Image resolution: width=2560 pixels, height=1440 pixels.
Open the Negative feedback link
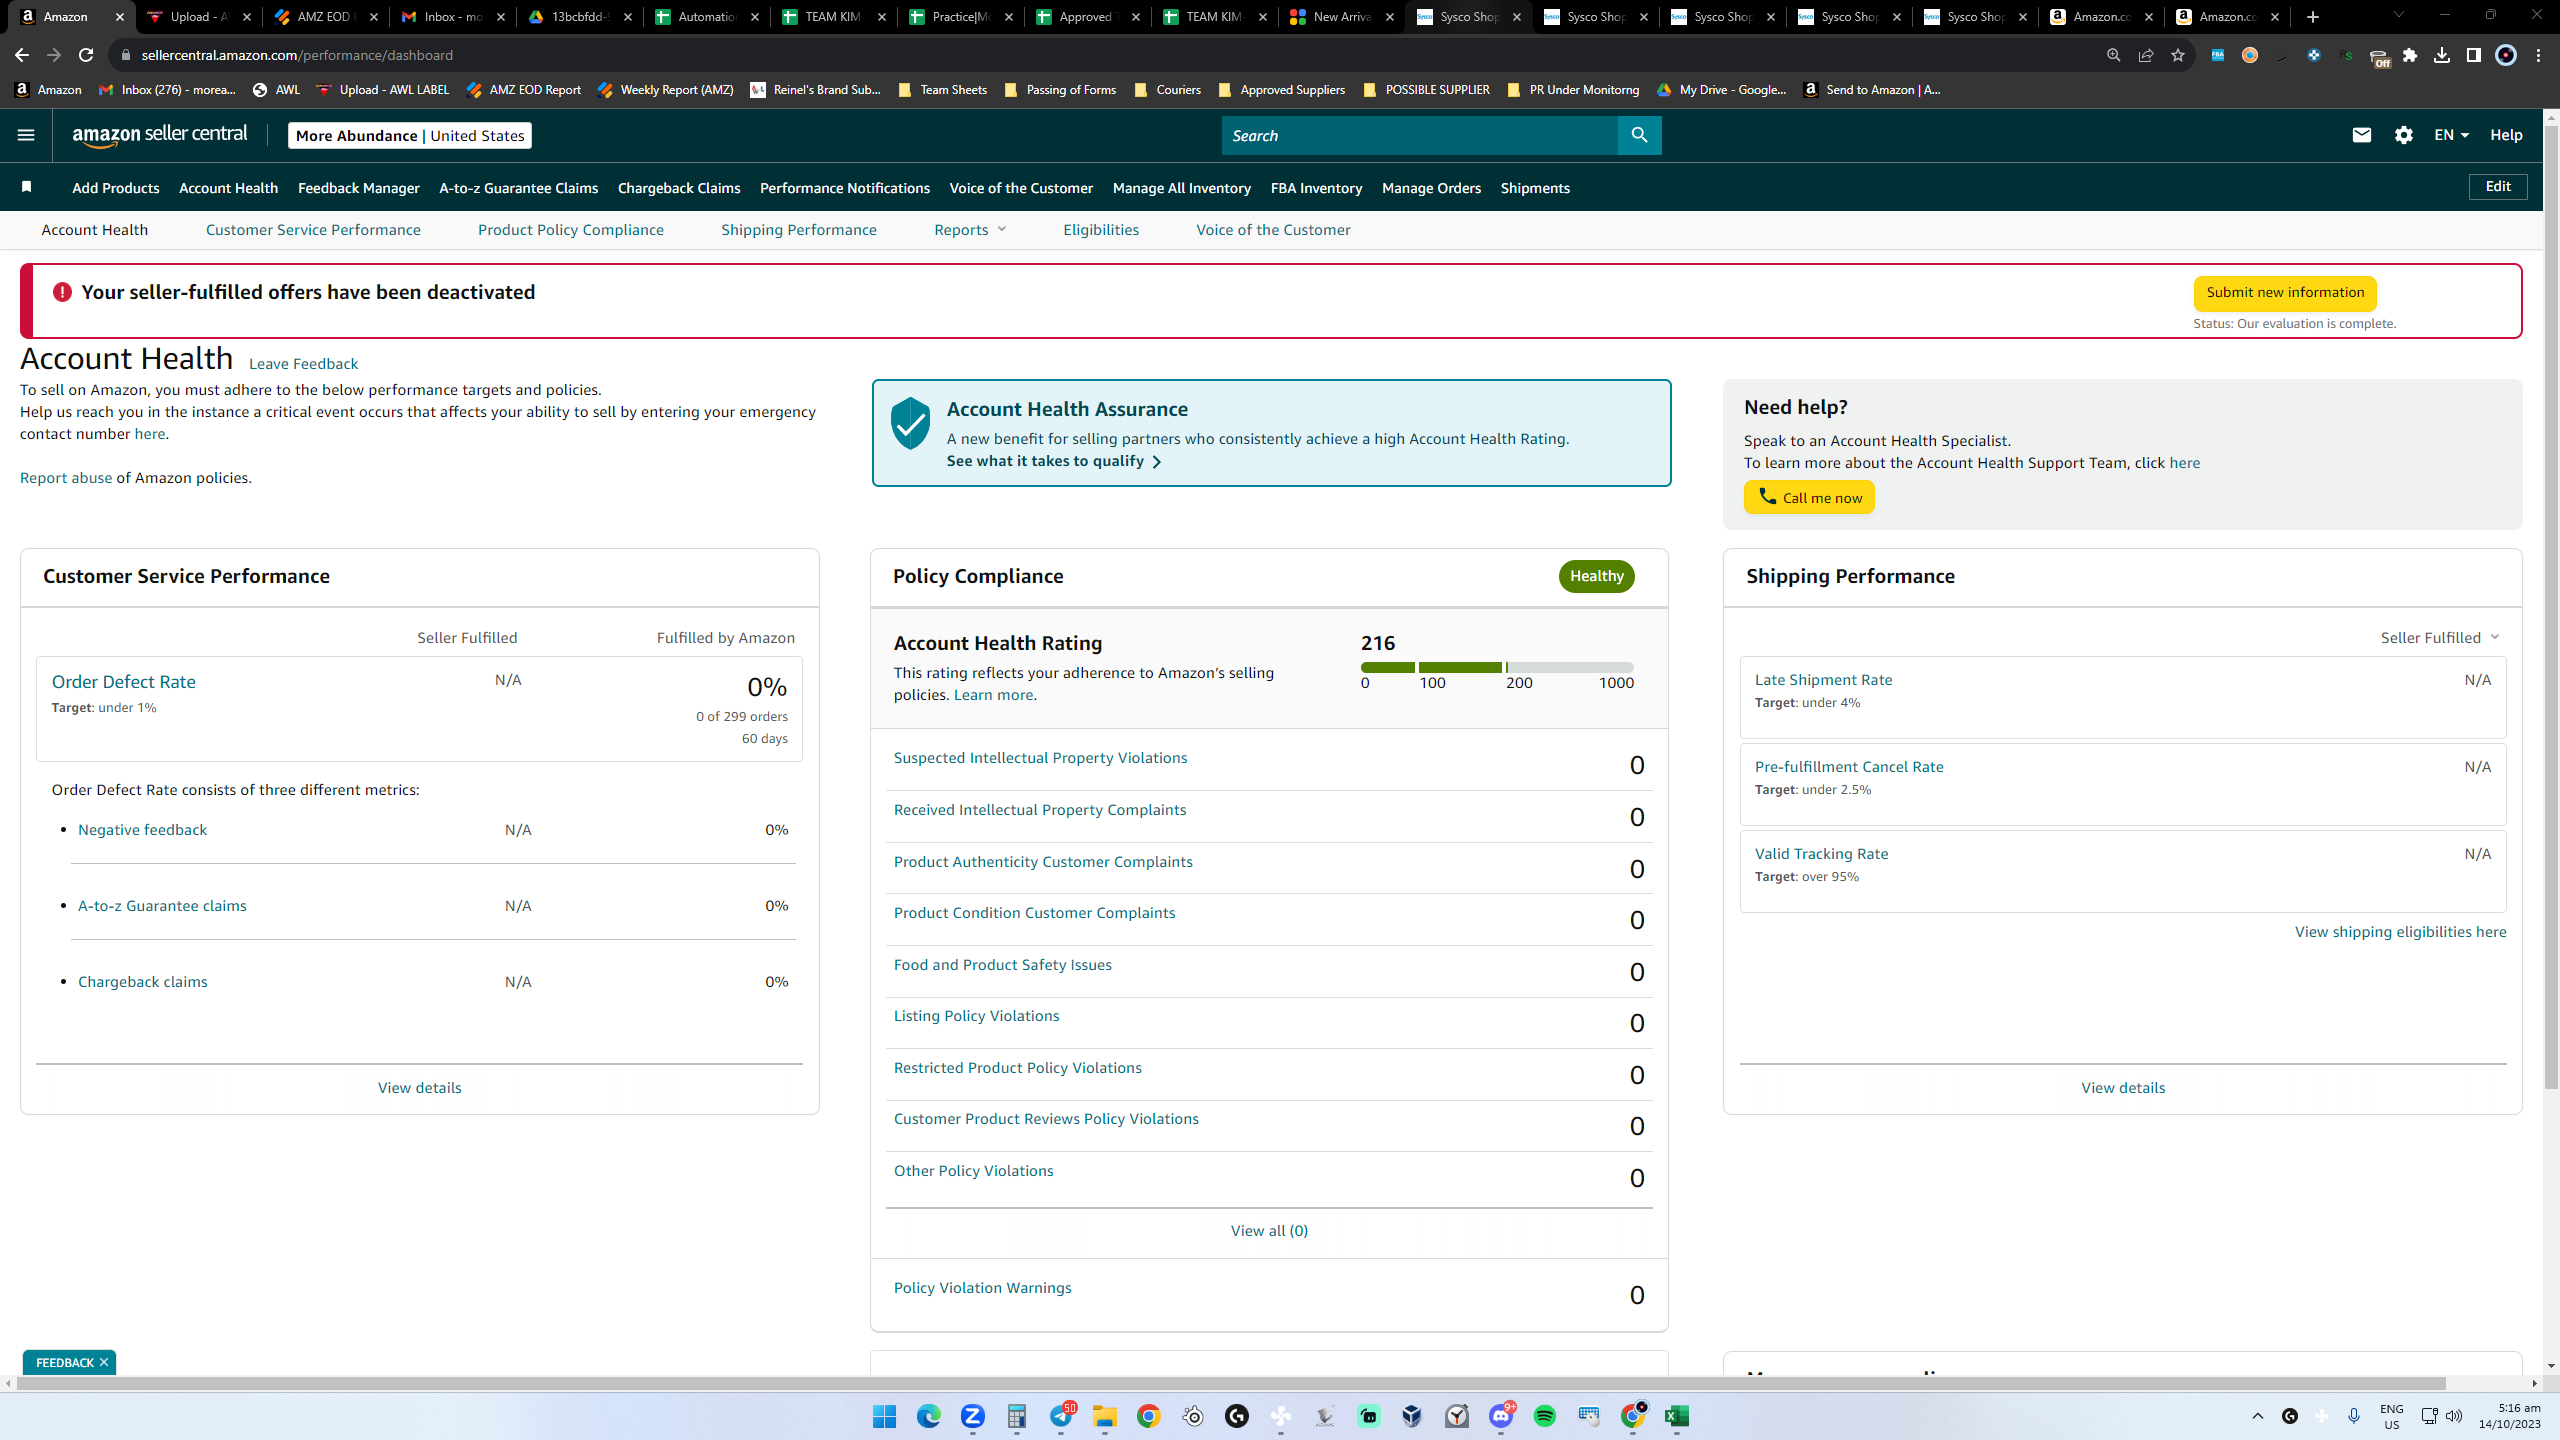[142, 830]
